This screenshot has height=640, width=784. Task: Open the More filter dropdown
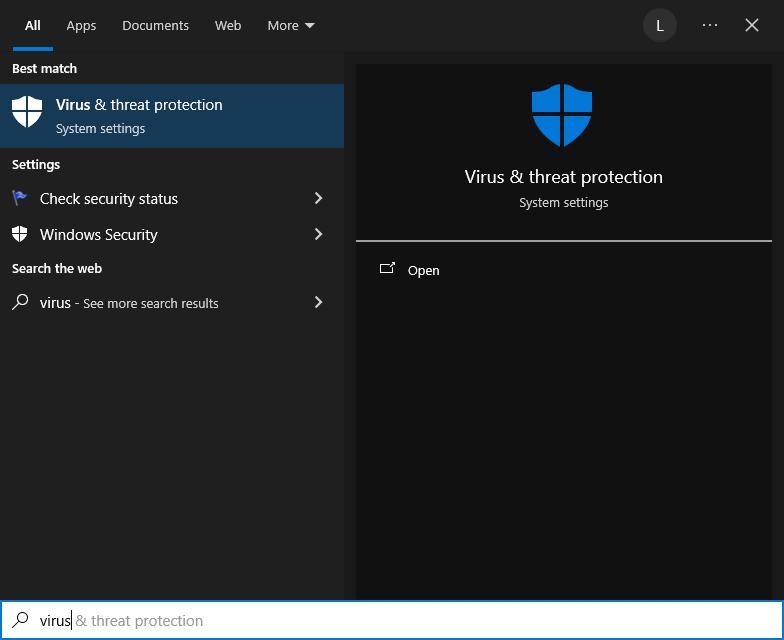(291, 26)
